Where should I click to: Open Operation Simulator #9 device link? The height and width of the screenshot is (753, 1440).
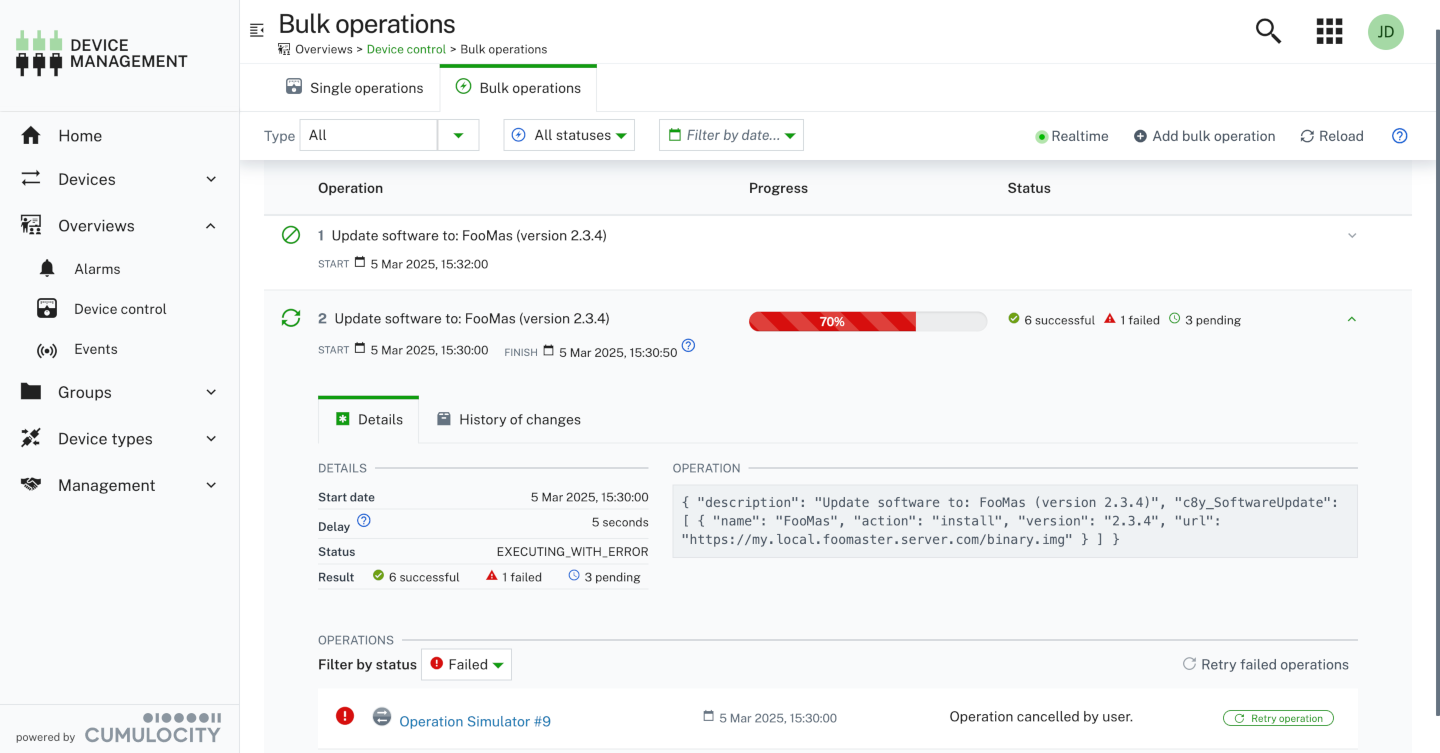tap(474, 721)
